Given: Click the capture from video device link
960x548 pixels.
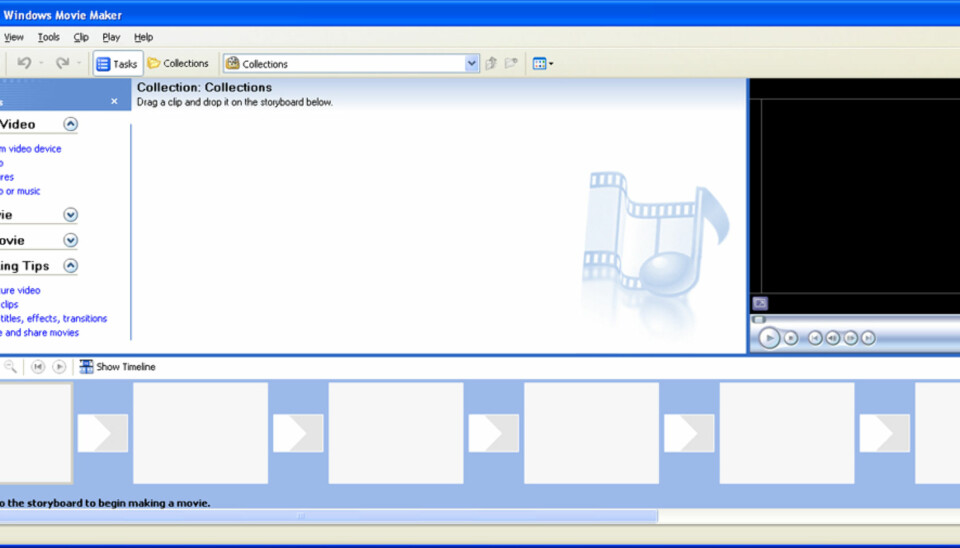Looking at the screenshot, I should 31,149.
